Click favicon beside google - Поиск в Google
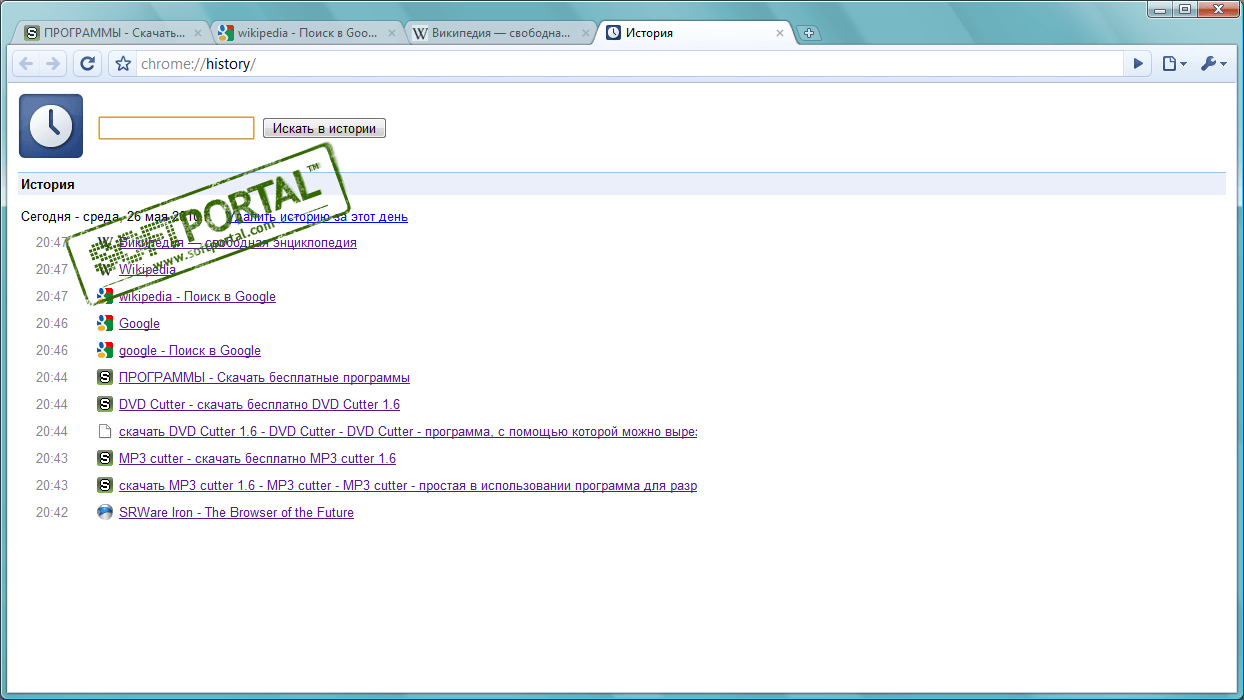The height and width of the screenshot is (700, 1244). tap(105, 350)
